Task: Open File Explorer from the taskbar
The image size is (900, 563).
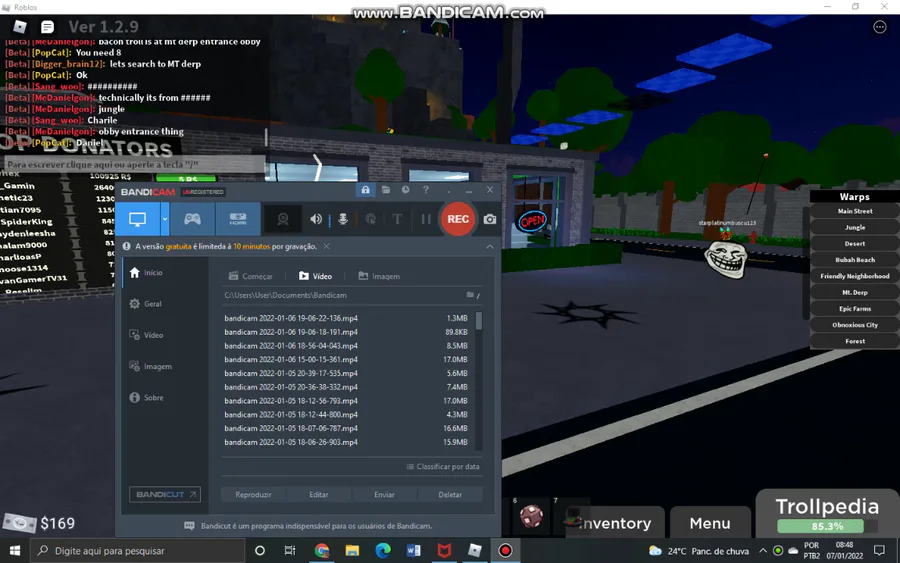Action: (x=352, y=550)
